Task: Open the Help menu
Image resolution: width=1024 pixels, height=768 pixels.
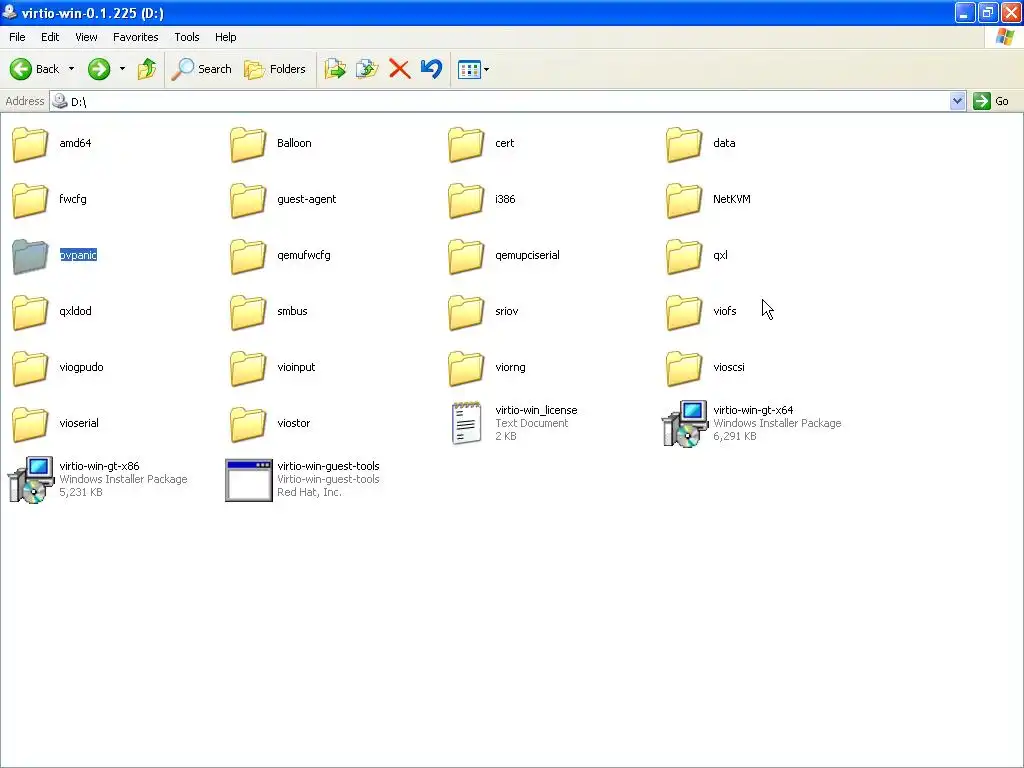Action: tap(225, 37)
